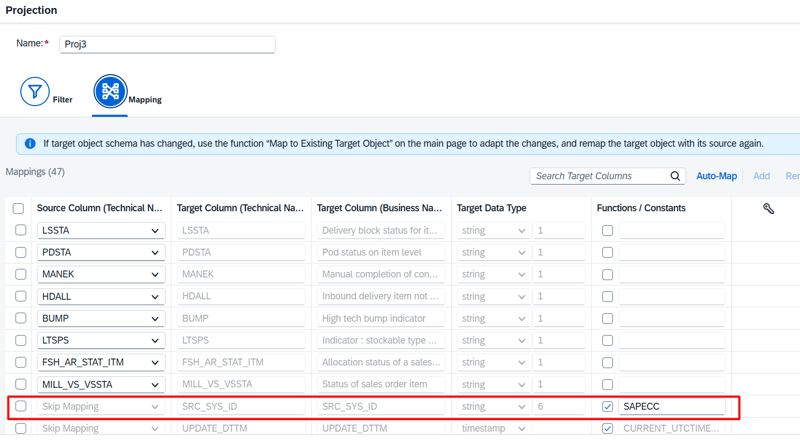800x446 pixels.
Task: Click the Target Column Technical Name header
Action: (x=240, y=208)
